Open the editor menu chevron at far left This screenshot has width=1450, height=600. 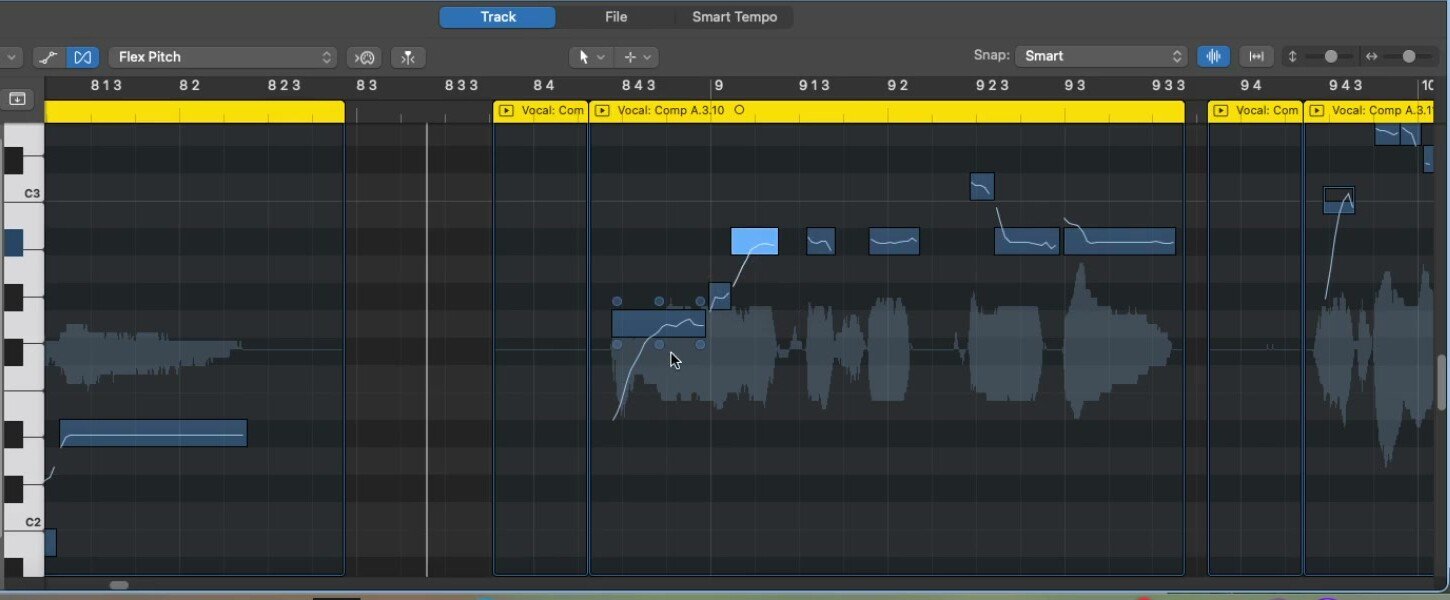pyautogui.click(x=11, y=57)
